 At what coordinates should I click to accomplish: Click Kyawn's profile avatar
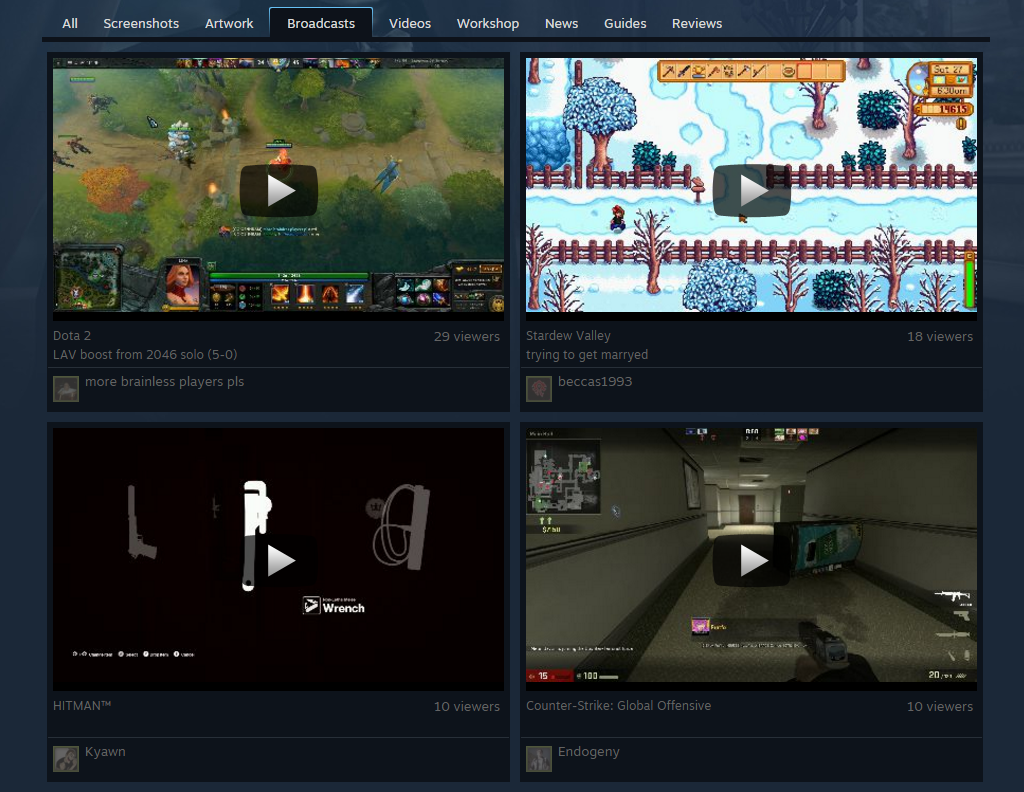[66, 758]
